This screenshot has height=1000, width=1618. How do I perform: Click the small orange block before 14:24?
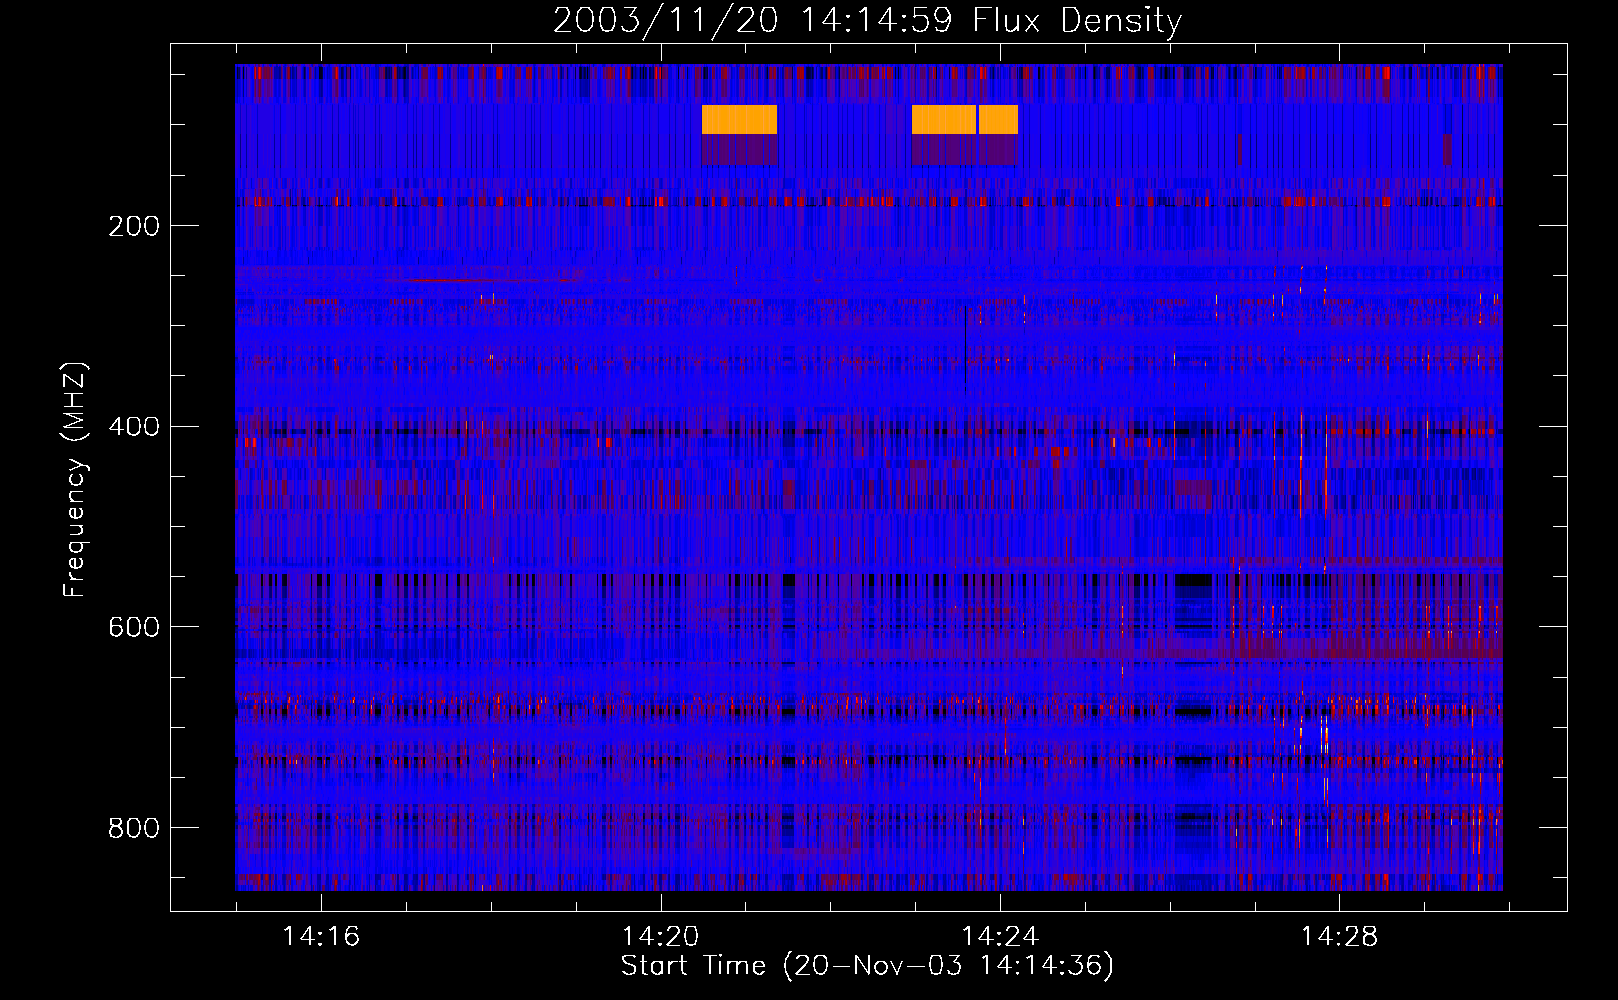point(998,119)
